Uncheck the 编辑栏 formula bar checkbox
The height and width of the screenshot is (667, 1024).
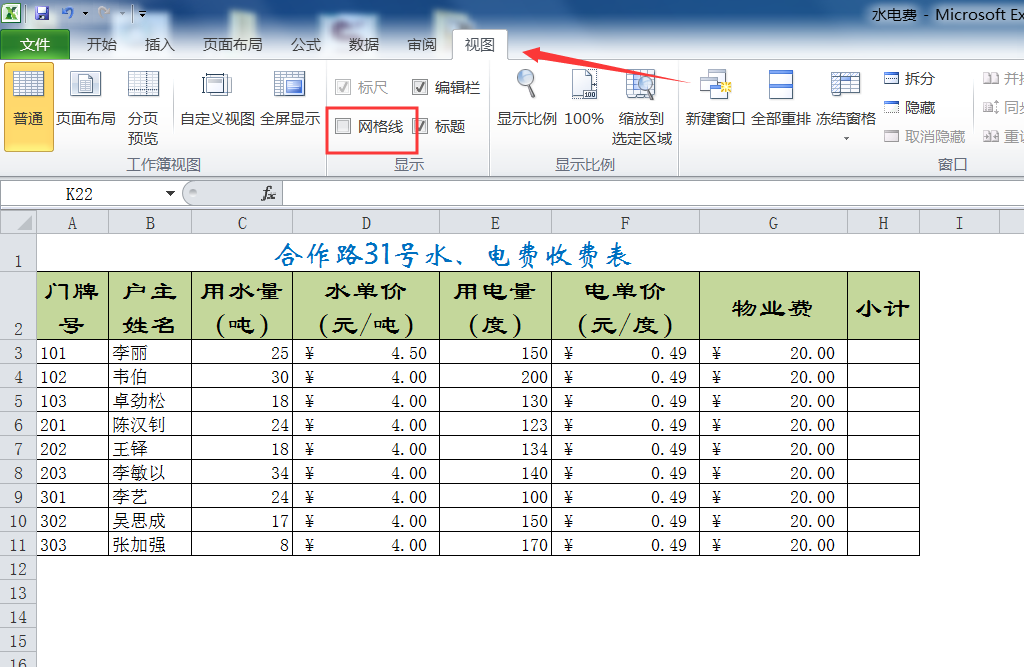420,87
